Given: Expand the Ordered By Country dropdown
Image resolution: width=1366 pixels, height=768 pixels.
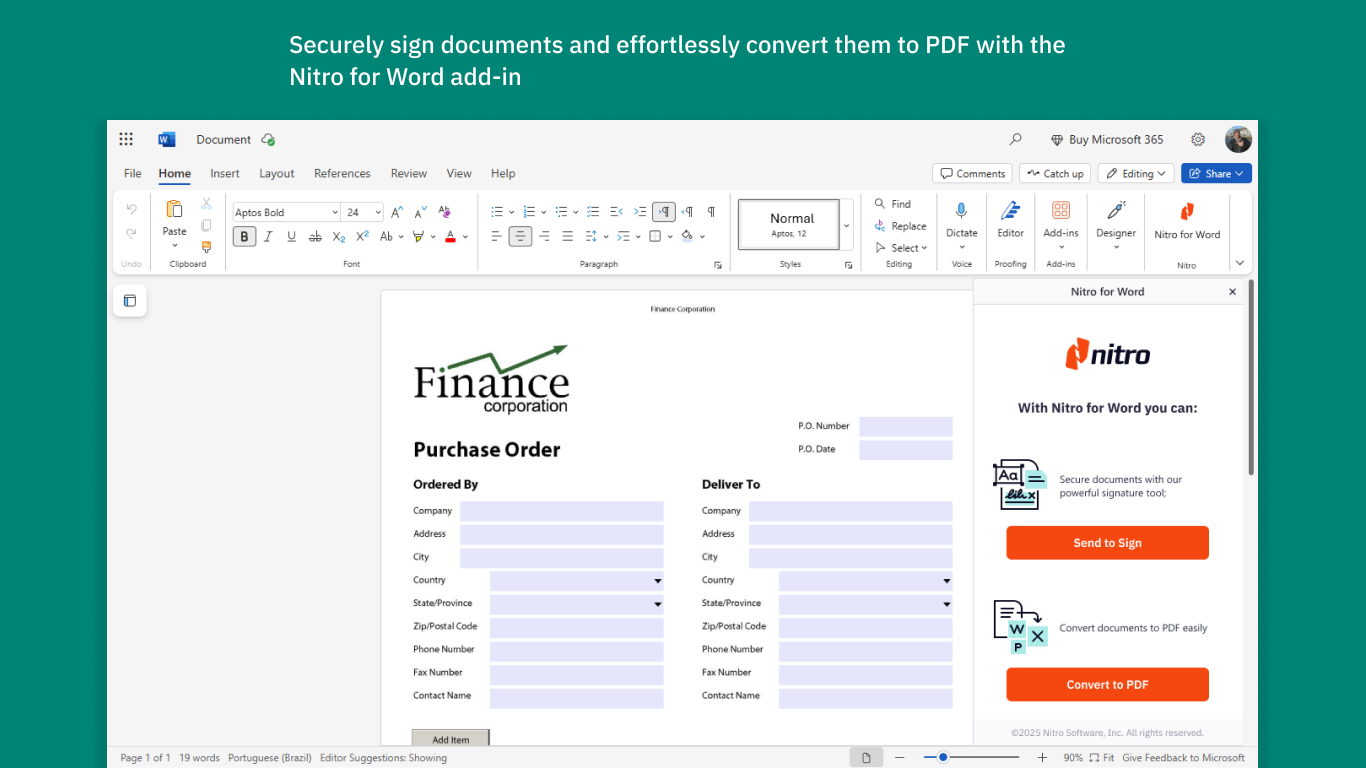Looking at the screenshot, I should pyautogui.click(x=658, y=581).
